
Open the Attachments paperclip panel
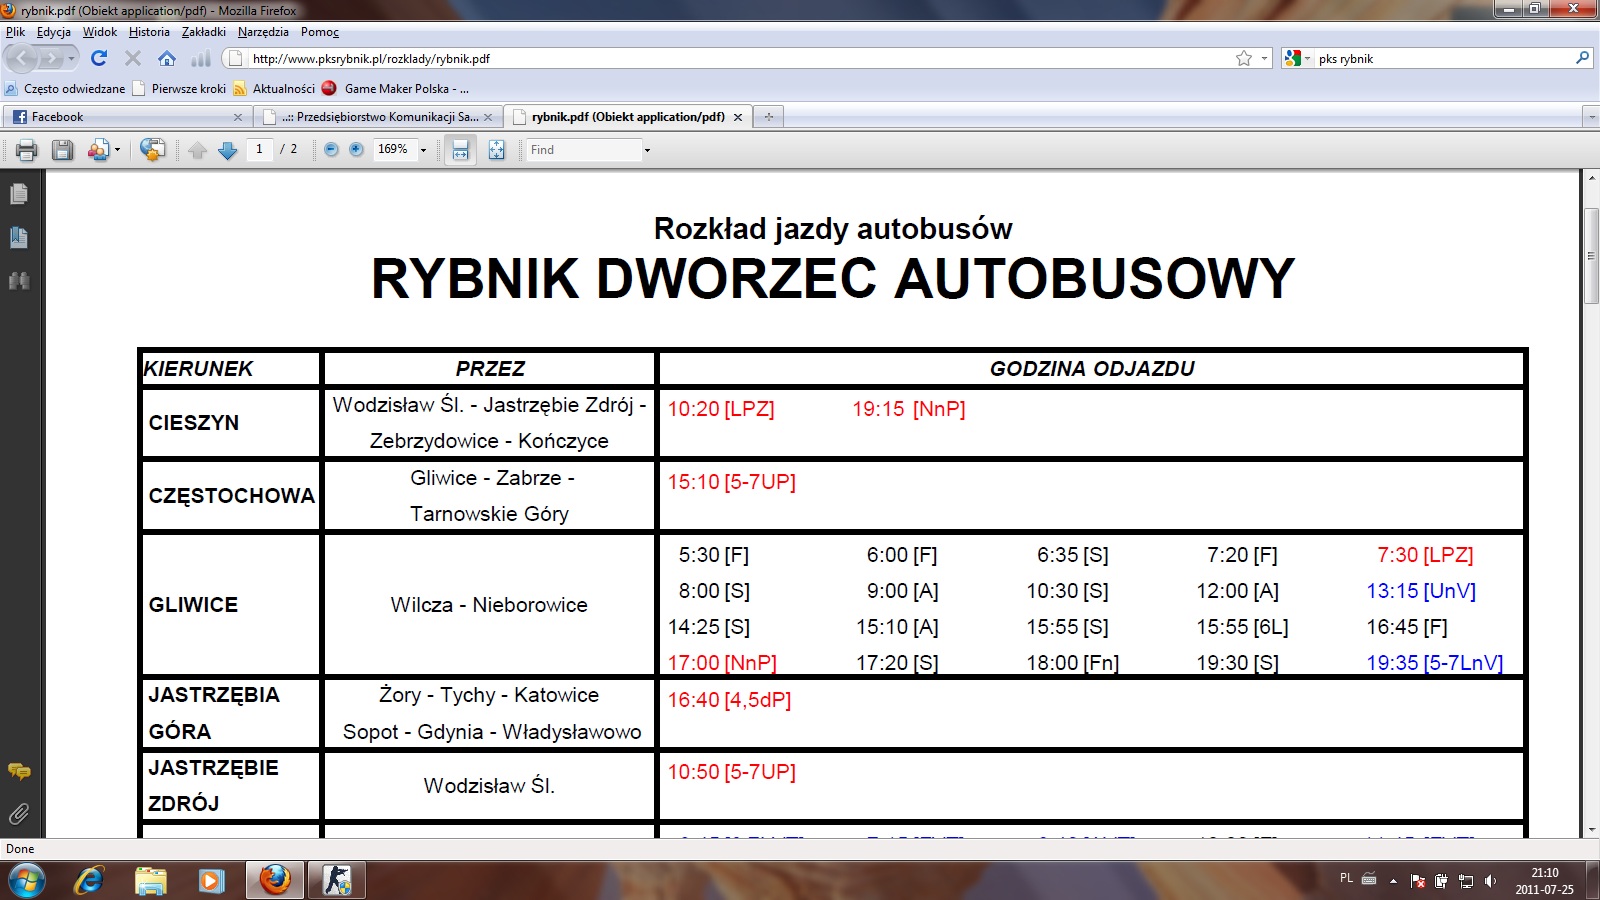pos(18,814)
